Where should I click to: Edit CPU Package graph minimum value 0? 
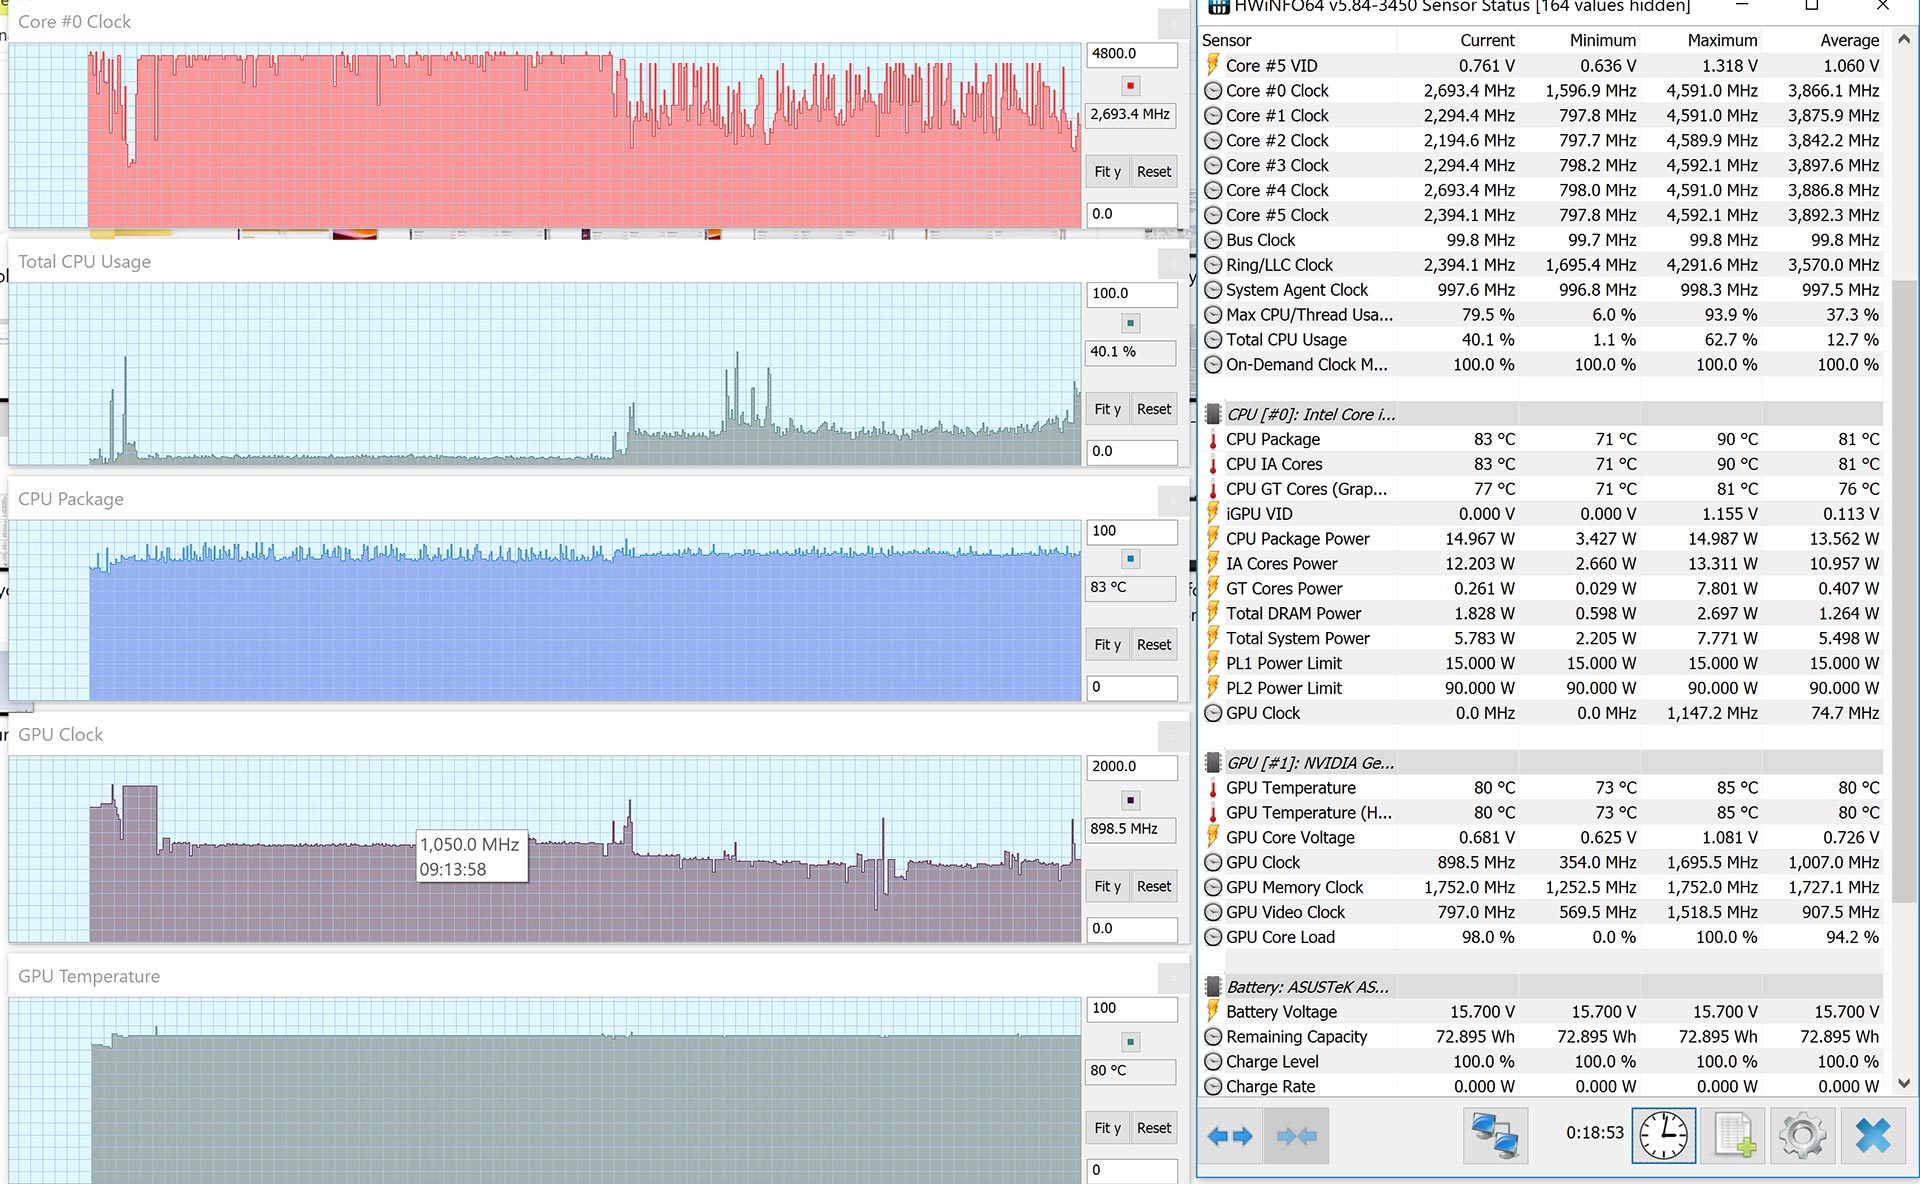tap(1132, 687)
